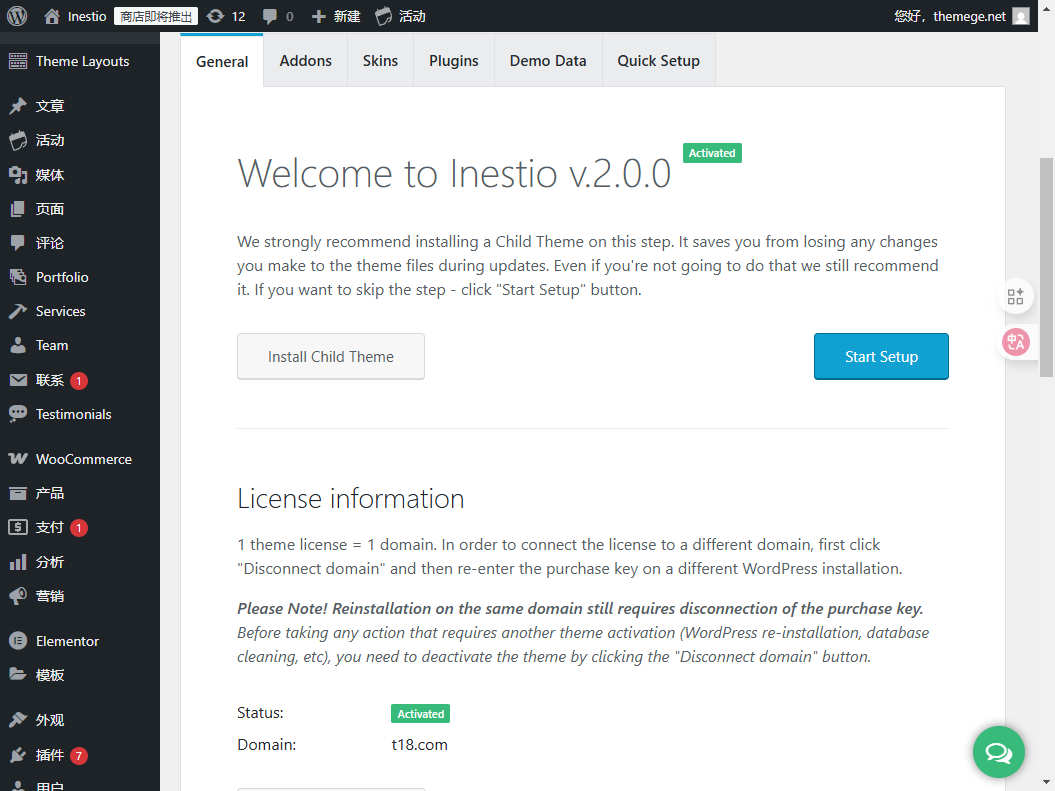Screen dimensions: 1055x791
Task: Click the pink translate floating icon
Action: (x=1015, y=342)
